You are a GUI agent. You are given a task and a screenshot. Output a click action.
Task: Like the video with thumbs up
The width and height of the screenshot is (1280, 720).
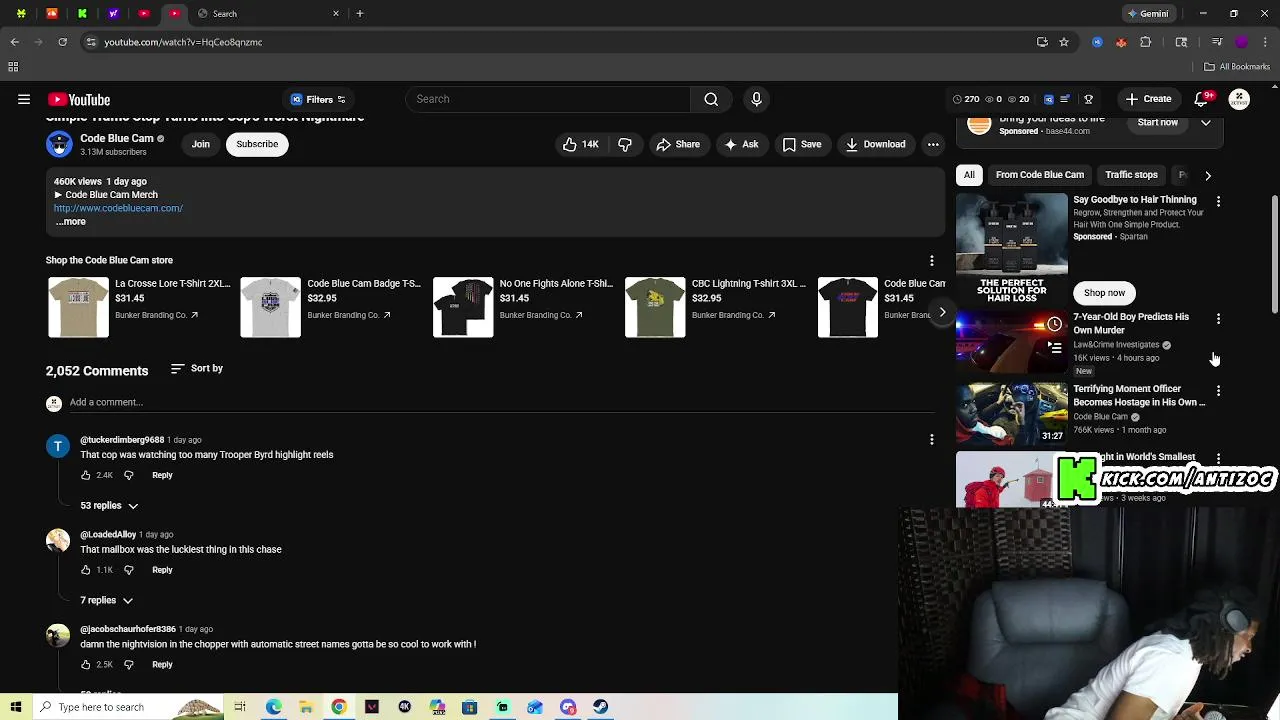580,144
